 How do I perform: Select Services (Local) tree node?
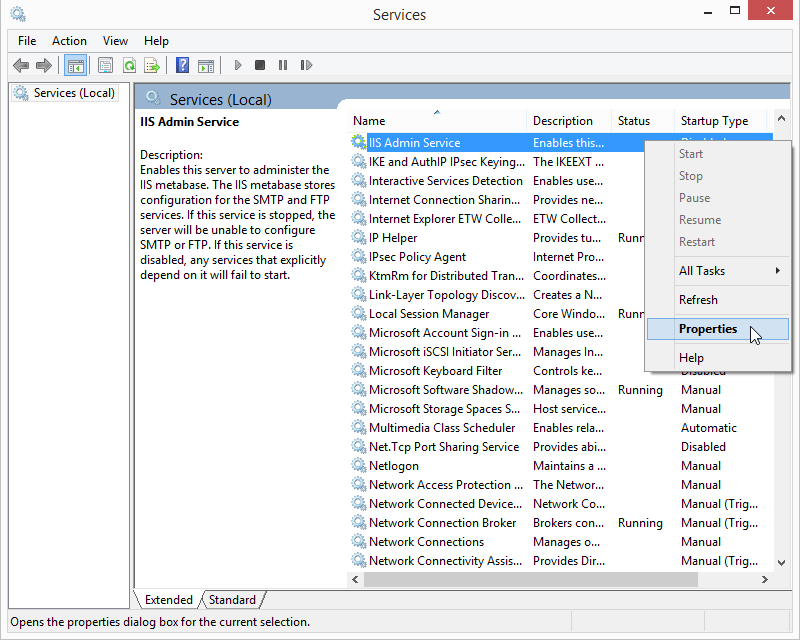(65, 93)
